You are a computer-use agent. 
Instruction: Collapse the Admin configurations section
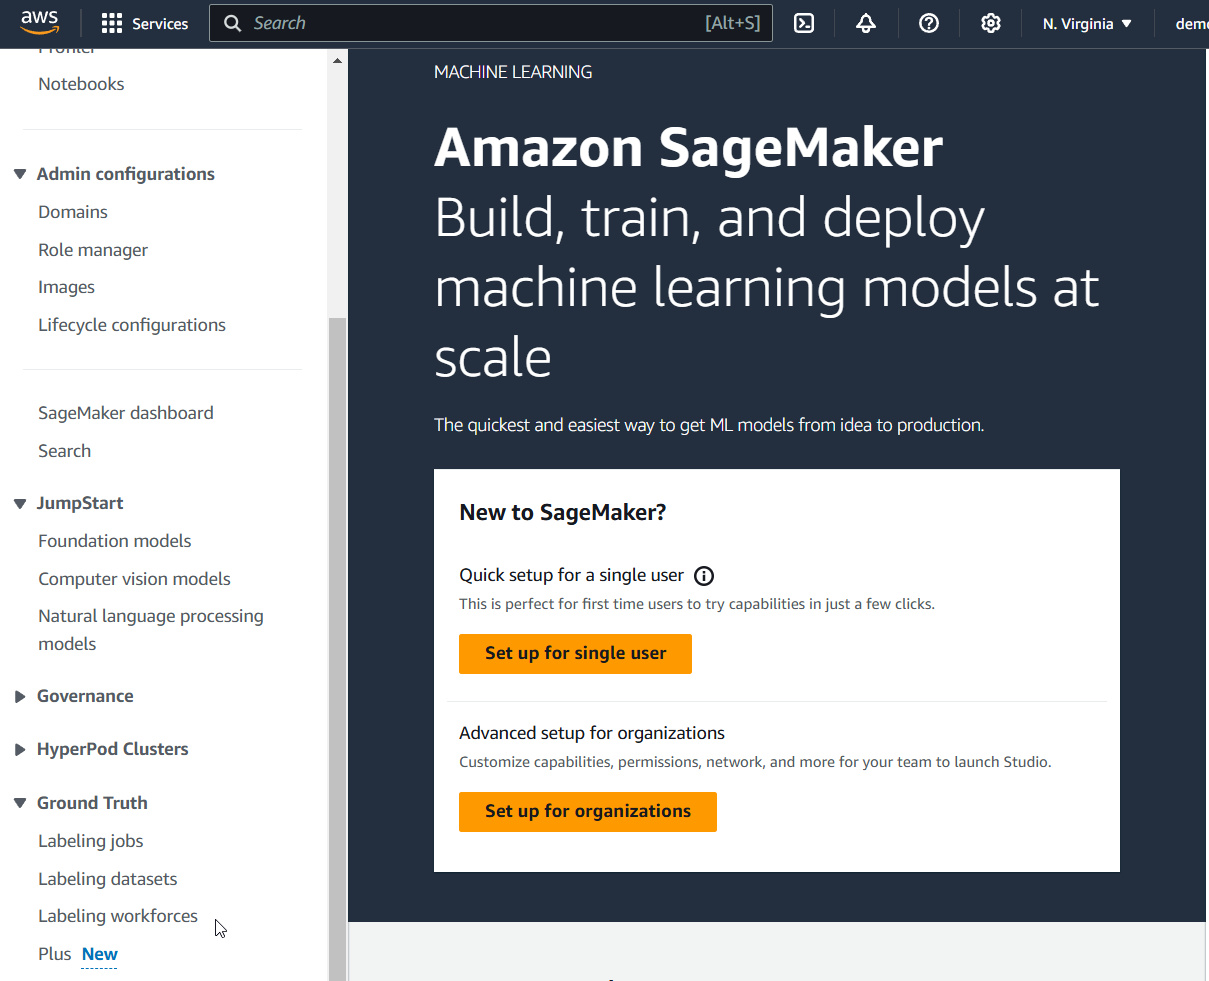(20, 174)
